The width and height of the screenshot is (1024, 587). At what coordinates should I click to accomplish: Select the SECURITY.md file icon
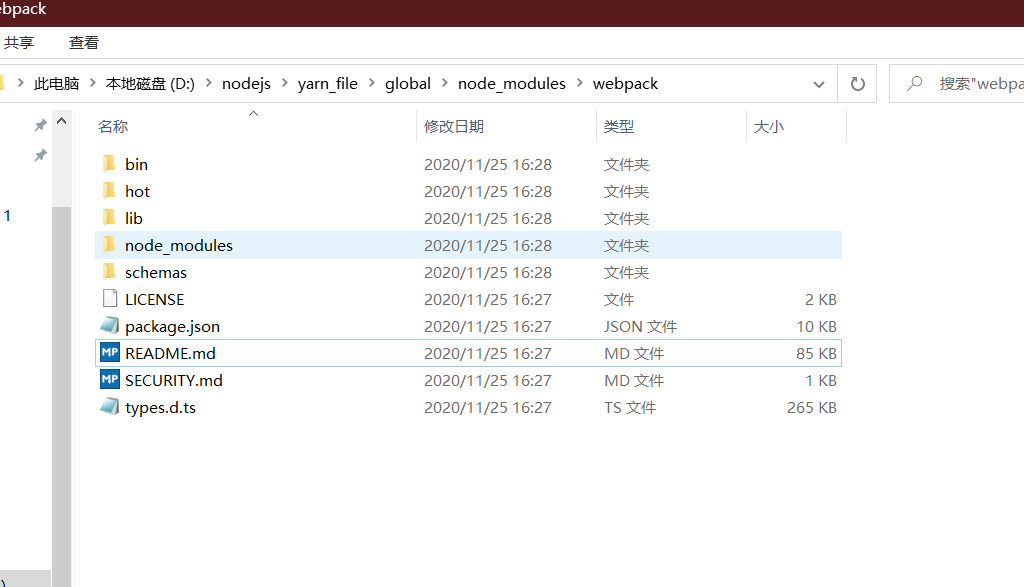tap(110, 379)
